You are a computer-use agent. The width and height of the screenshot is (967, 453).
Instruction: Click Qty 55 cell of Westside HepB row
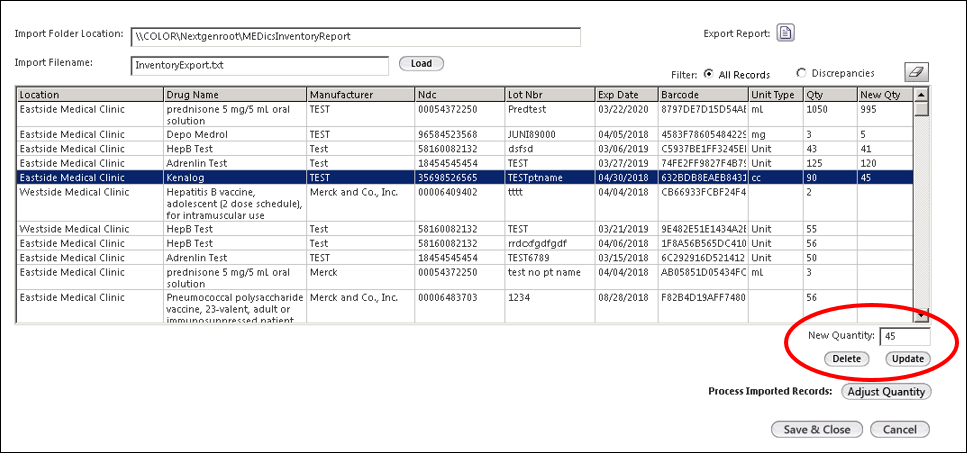click(x=830, y=229)
